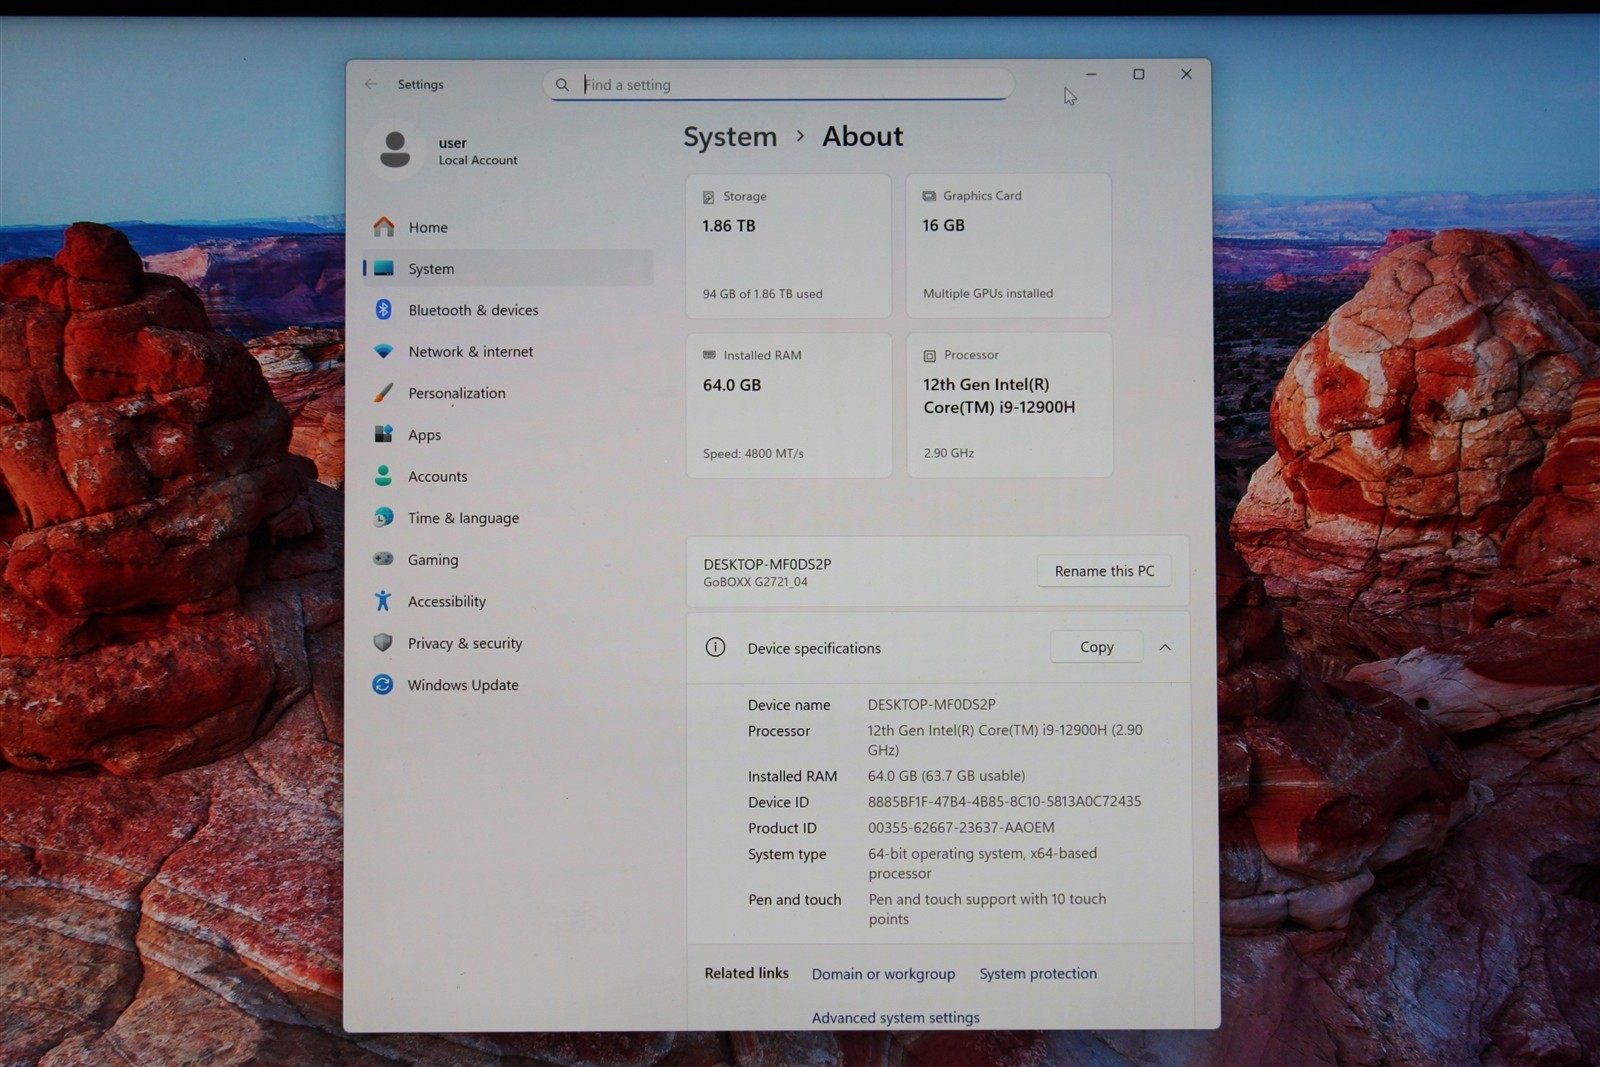1600x1067 pixels.
Task: Open Advanced system settings link
Action: 895,1017
